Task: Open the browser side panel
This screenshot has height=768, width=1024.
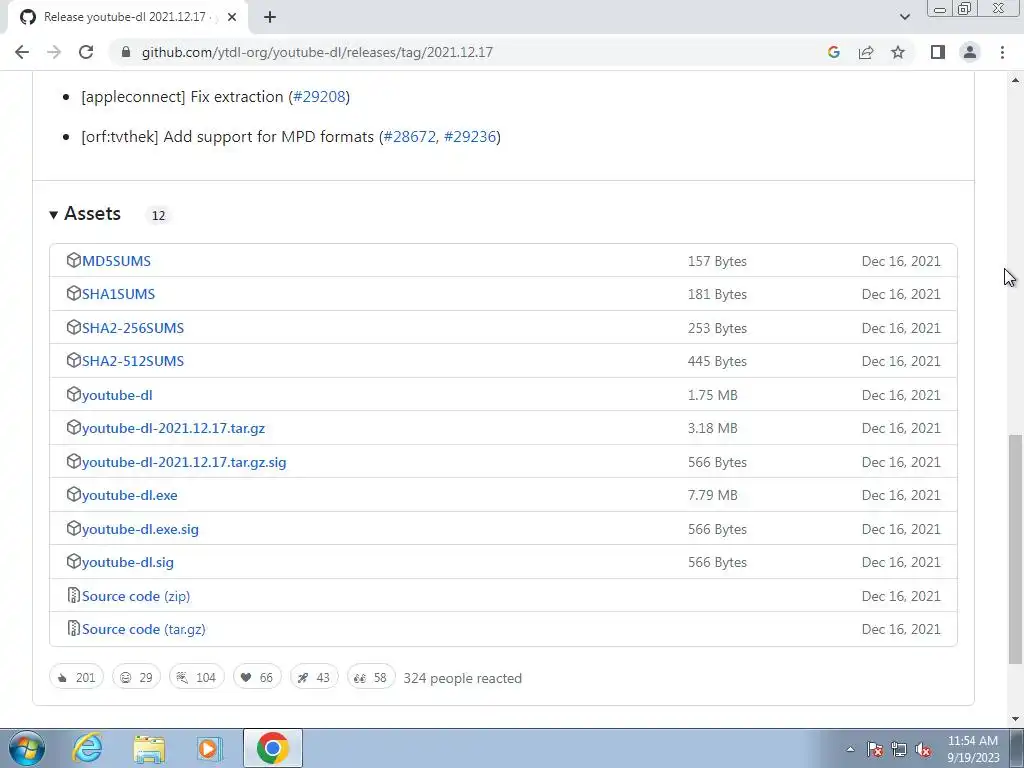Action: tap(938, 52)
